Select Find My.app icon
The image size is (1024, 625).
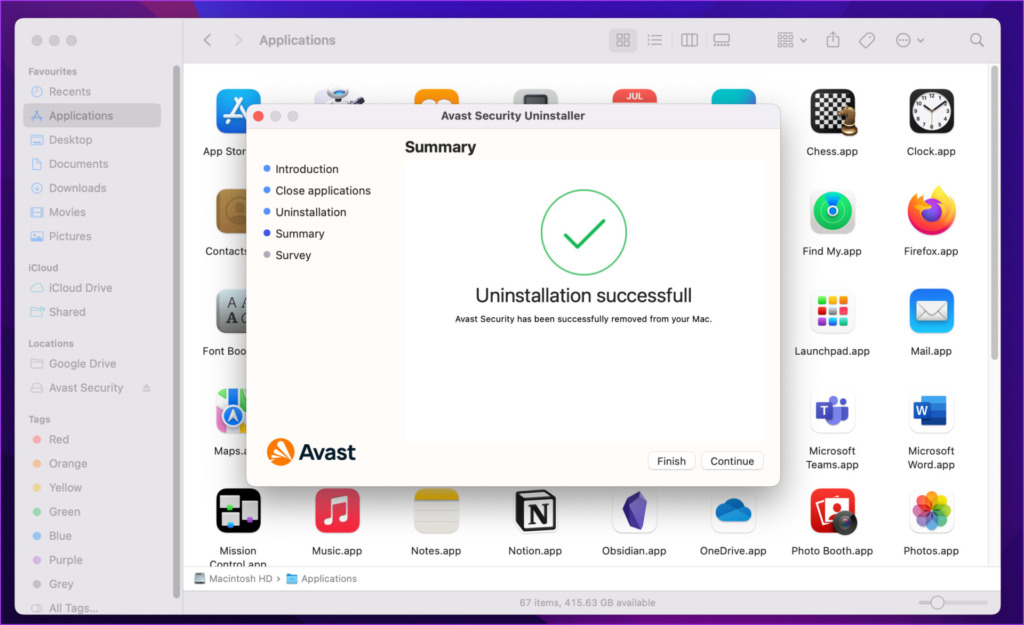pos(832,212)
